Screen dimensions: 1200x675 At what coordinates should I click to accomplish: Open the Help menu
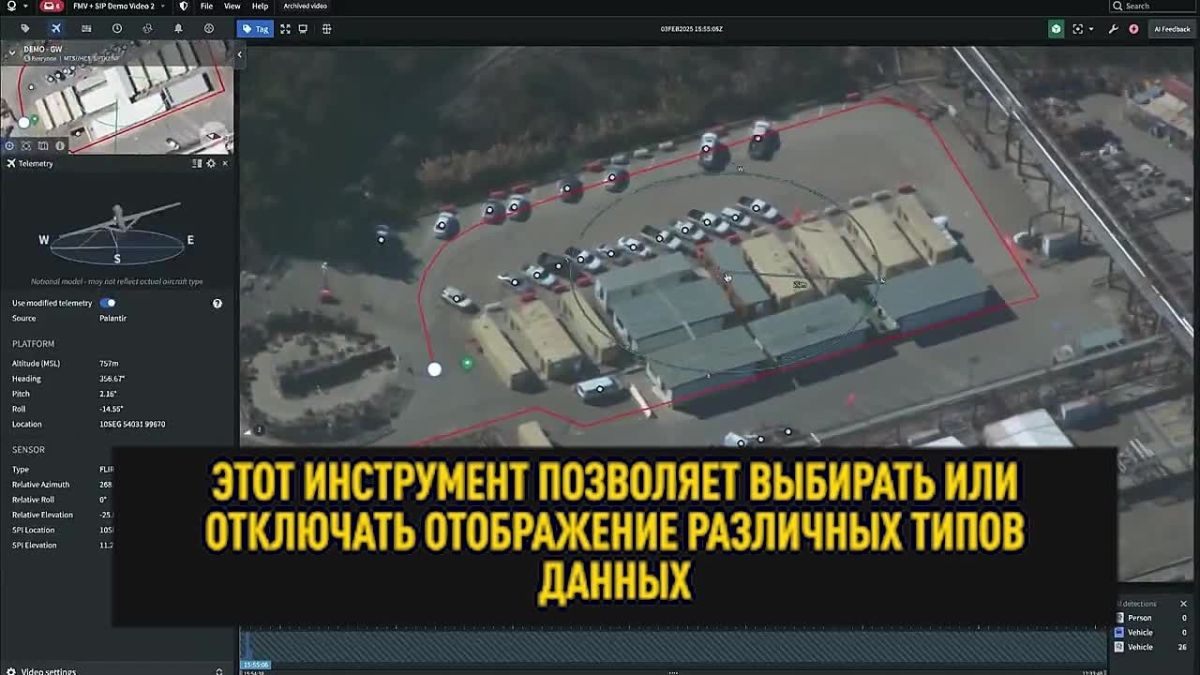260,6
